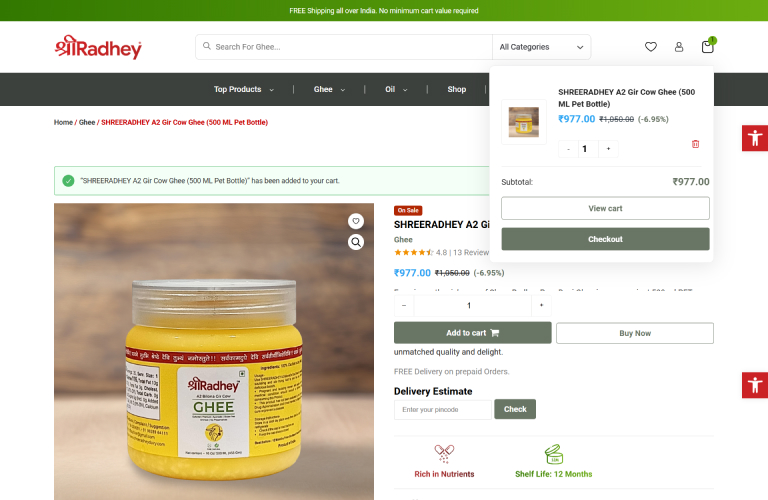Click the shopping bag cart icon

[x=708, y=46]
